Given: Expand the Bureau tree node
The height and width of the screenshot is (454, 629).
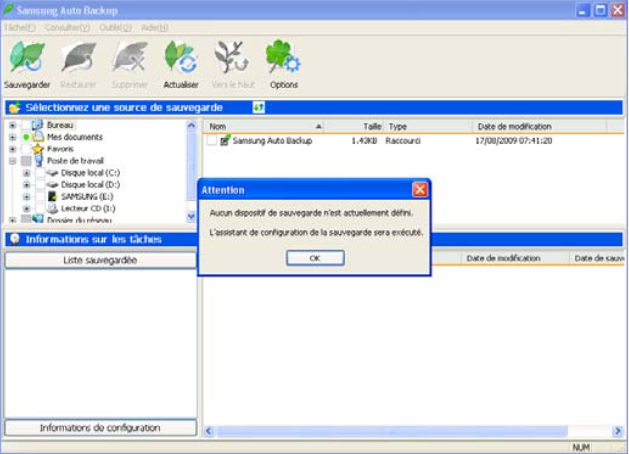Looking at the screenshot, I should click(12, 125).
